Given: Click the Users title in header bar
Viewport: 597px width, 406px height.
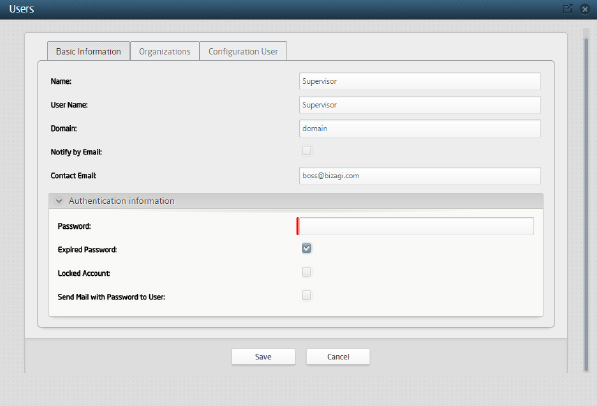Looking at the screenshot, I should coord(22,9).
